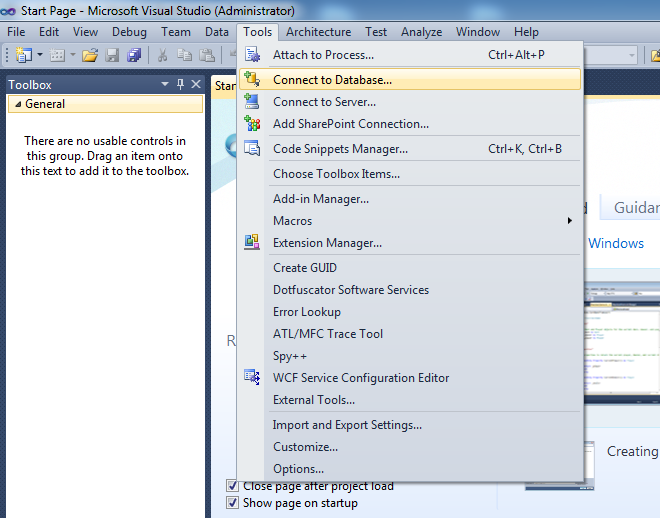
Task: Select Choose Toolbox Items menu entry
Action: [410, 174]
